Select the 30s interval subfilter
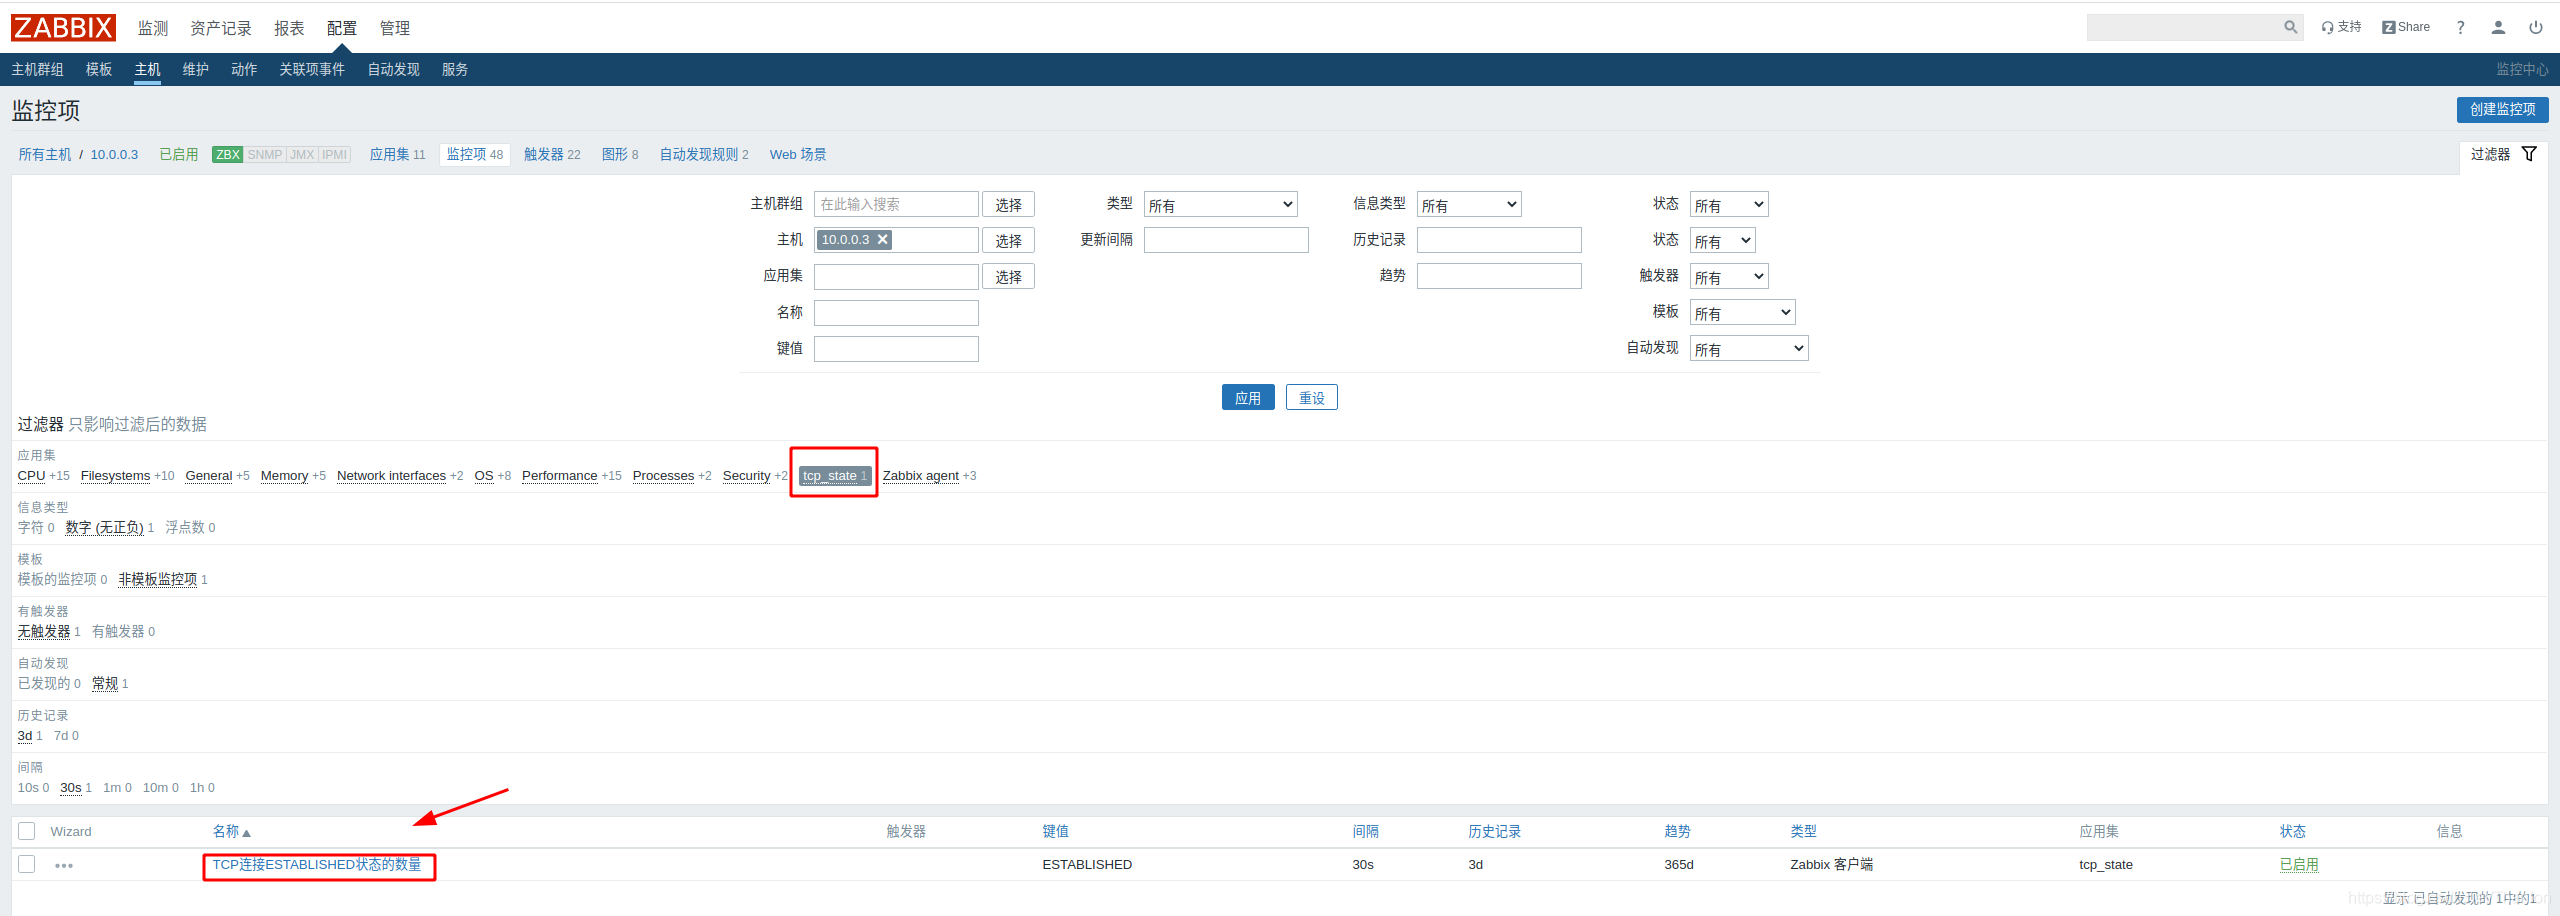 point(70,788)
